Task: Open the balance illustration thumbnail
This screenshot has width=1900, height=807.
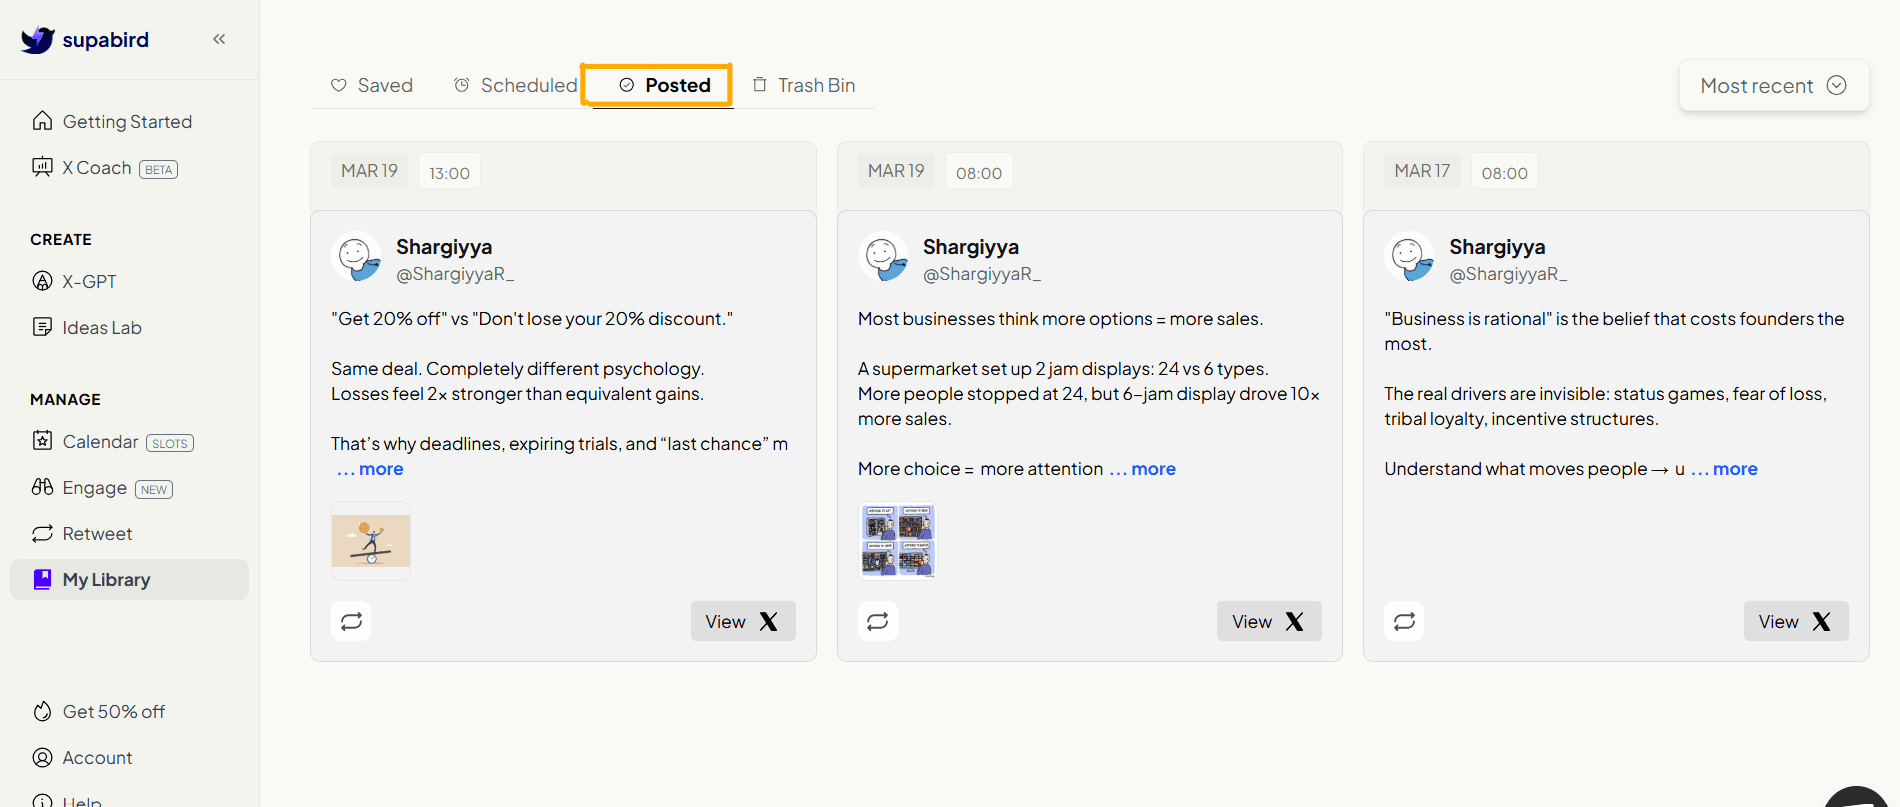Action: point(371,541)
